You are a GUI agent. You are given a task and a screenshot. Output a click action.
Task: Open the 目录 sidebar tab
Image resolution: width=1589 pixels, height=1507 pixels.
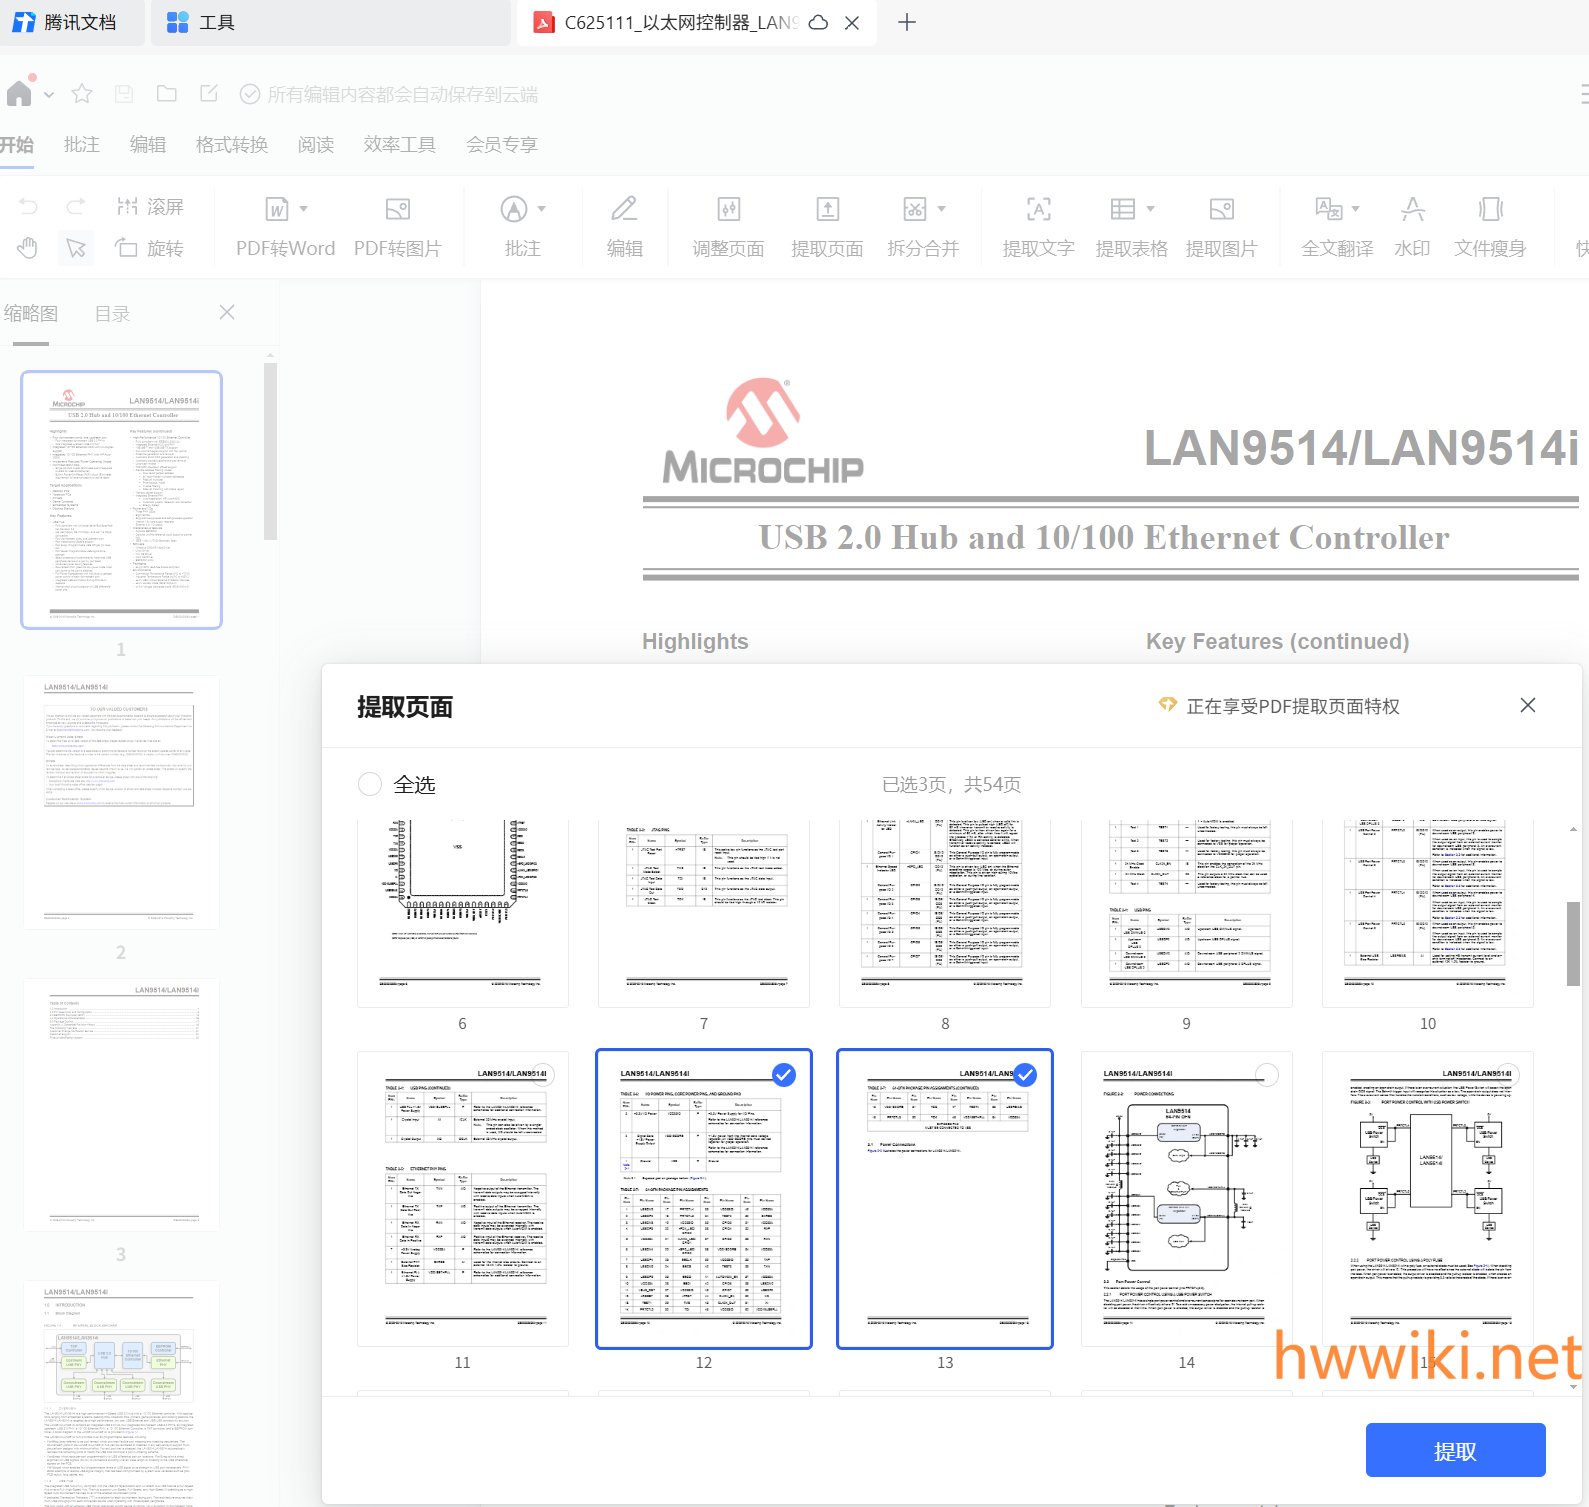112,314
